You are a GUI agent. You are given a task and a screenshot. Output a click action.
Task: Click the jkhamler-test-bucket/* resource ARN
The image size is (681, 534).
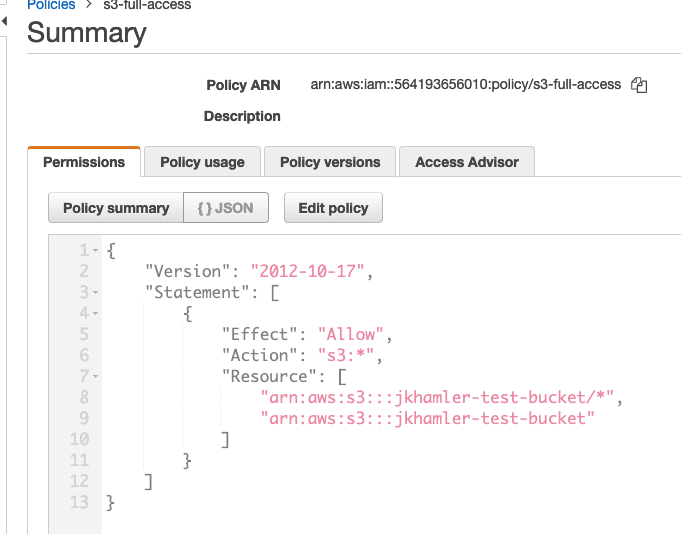tap(437, 398)
